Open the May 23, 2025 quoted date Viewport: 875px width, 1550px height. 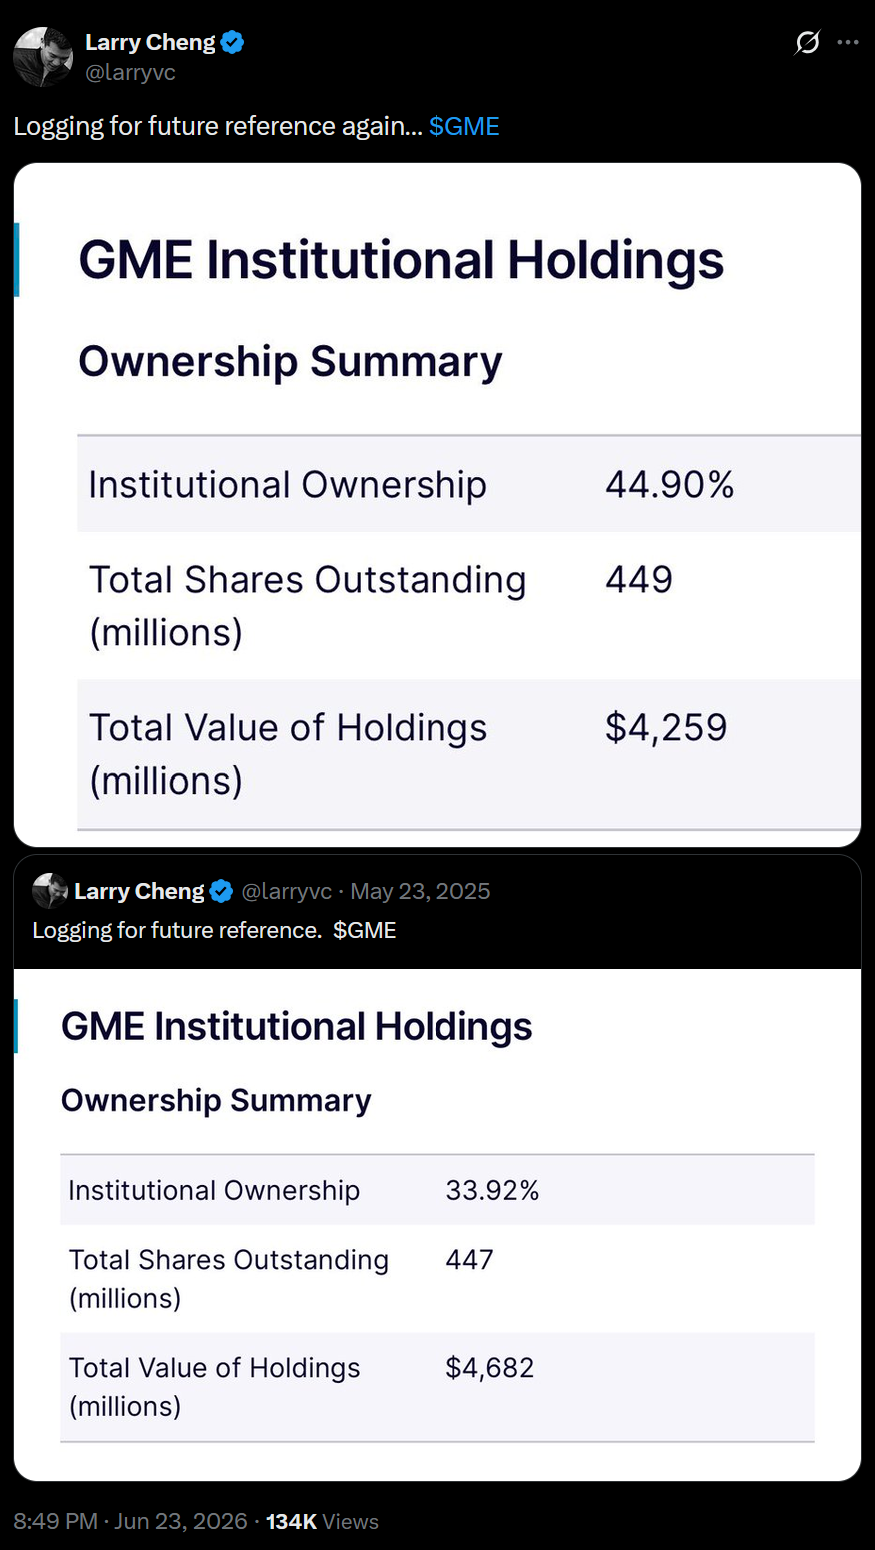coord(420,891)
